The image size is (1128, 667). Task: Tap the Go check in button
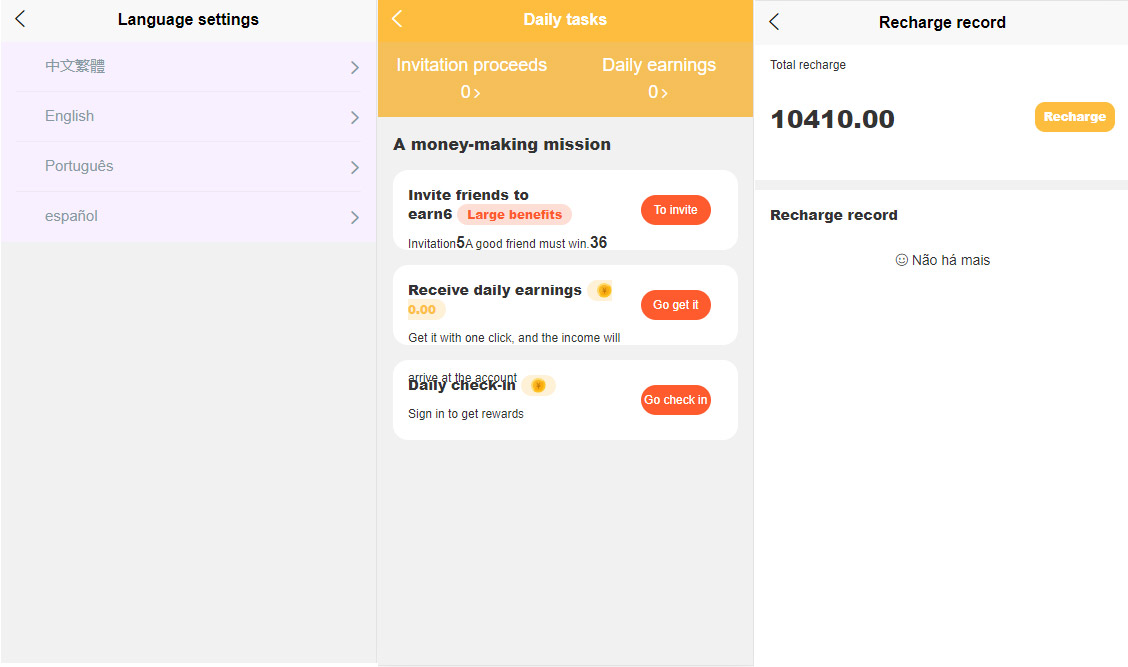(x=675, y=400)
